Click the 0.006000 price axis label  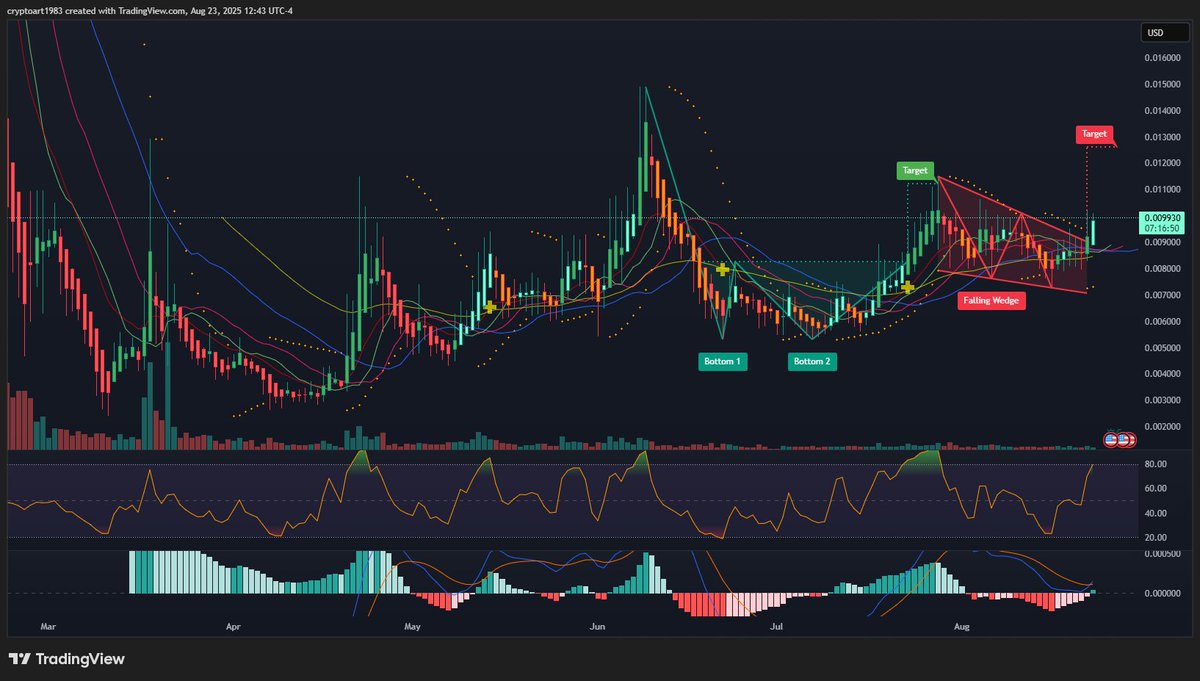pyautogui.click(x=1163, y=321)
